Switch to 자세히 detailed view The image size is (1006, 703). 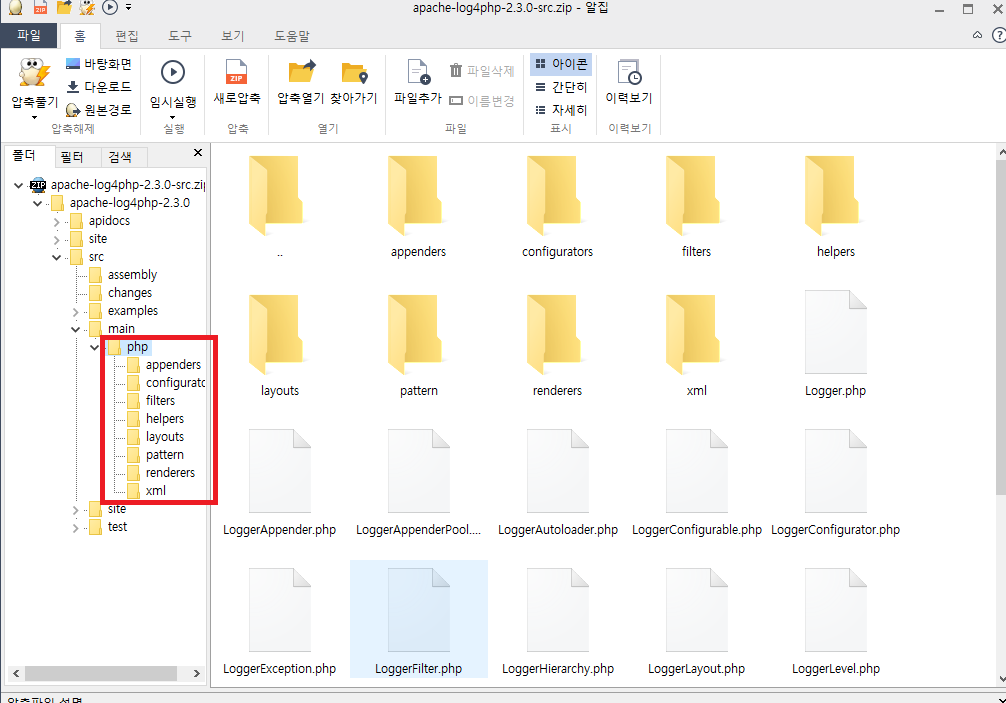click(561, 110)
